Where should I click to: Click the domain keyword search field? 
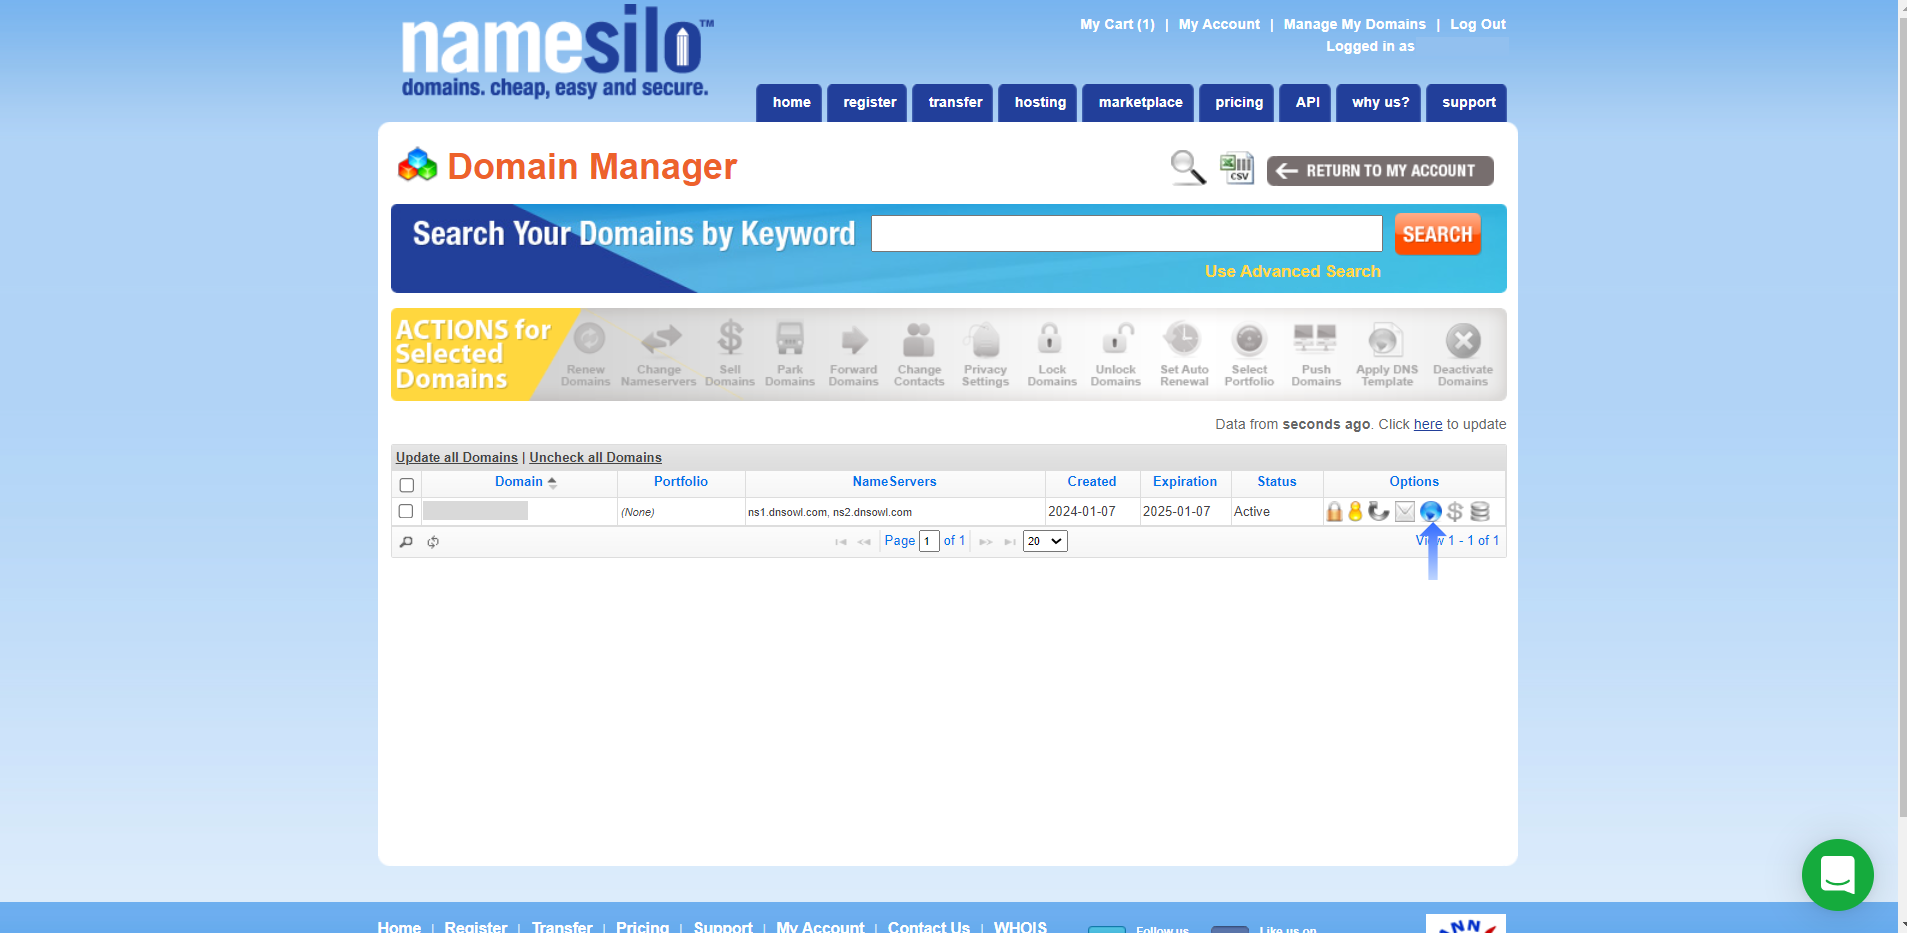point(1126,234)
